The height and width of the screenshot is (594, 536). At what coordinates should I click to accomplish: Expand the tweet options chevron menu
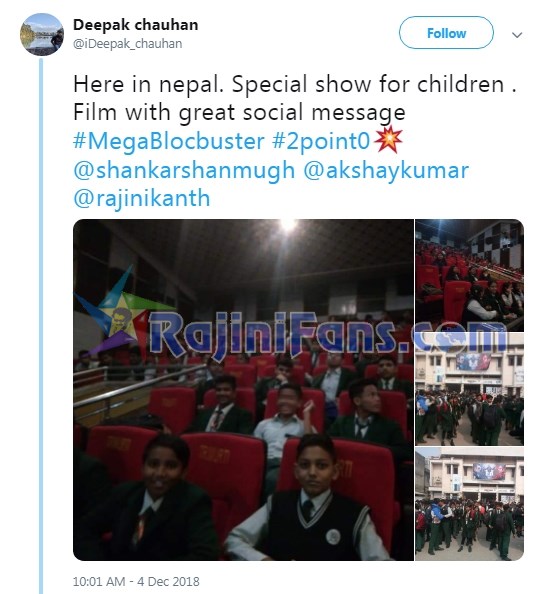517,35
